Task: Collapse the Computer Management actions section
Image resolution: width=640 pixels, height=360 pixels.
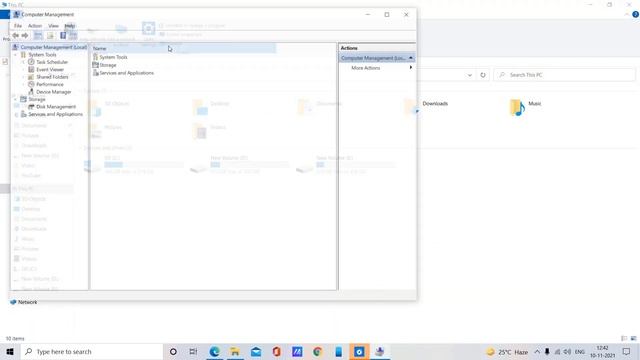Action: click(x=411, y=58)
